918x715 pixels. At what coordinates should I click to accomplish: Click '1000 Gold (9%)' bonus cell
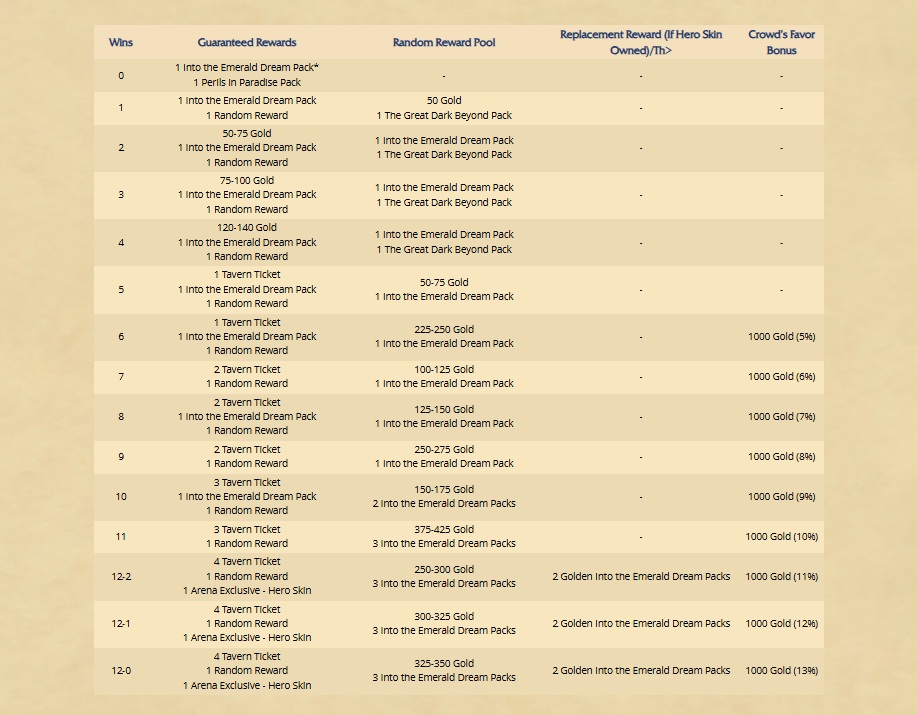(x=781, y=496)
